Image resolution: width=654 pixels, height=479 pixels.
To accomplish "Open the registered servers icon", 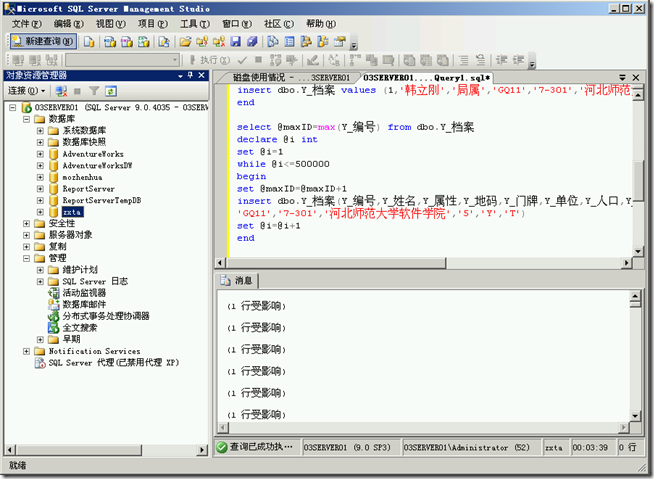I will 273,41.
